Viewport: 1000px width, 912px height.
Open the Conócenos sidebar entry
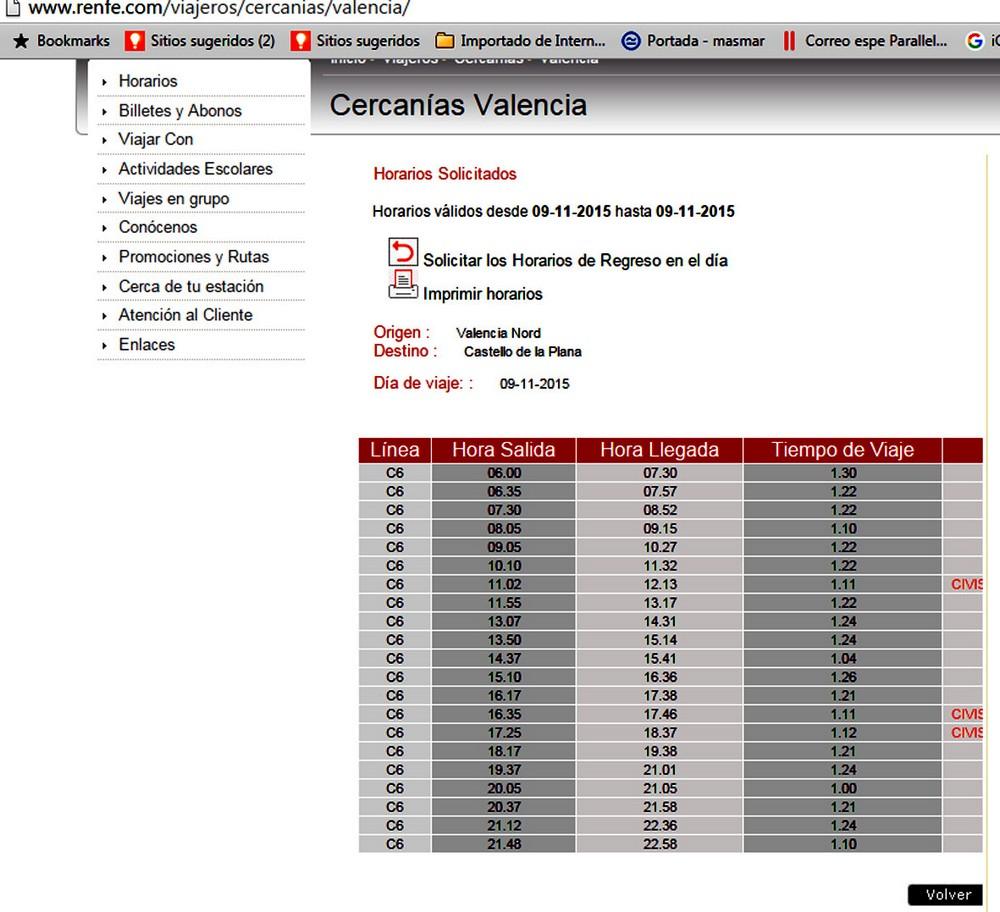pyautogui.click(x=158, y=227)
